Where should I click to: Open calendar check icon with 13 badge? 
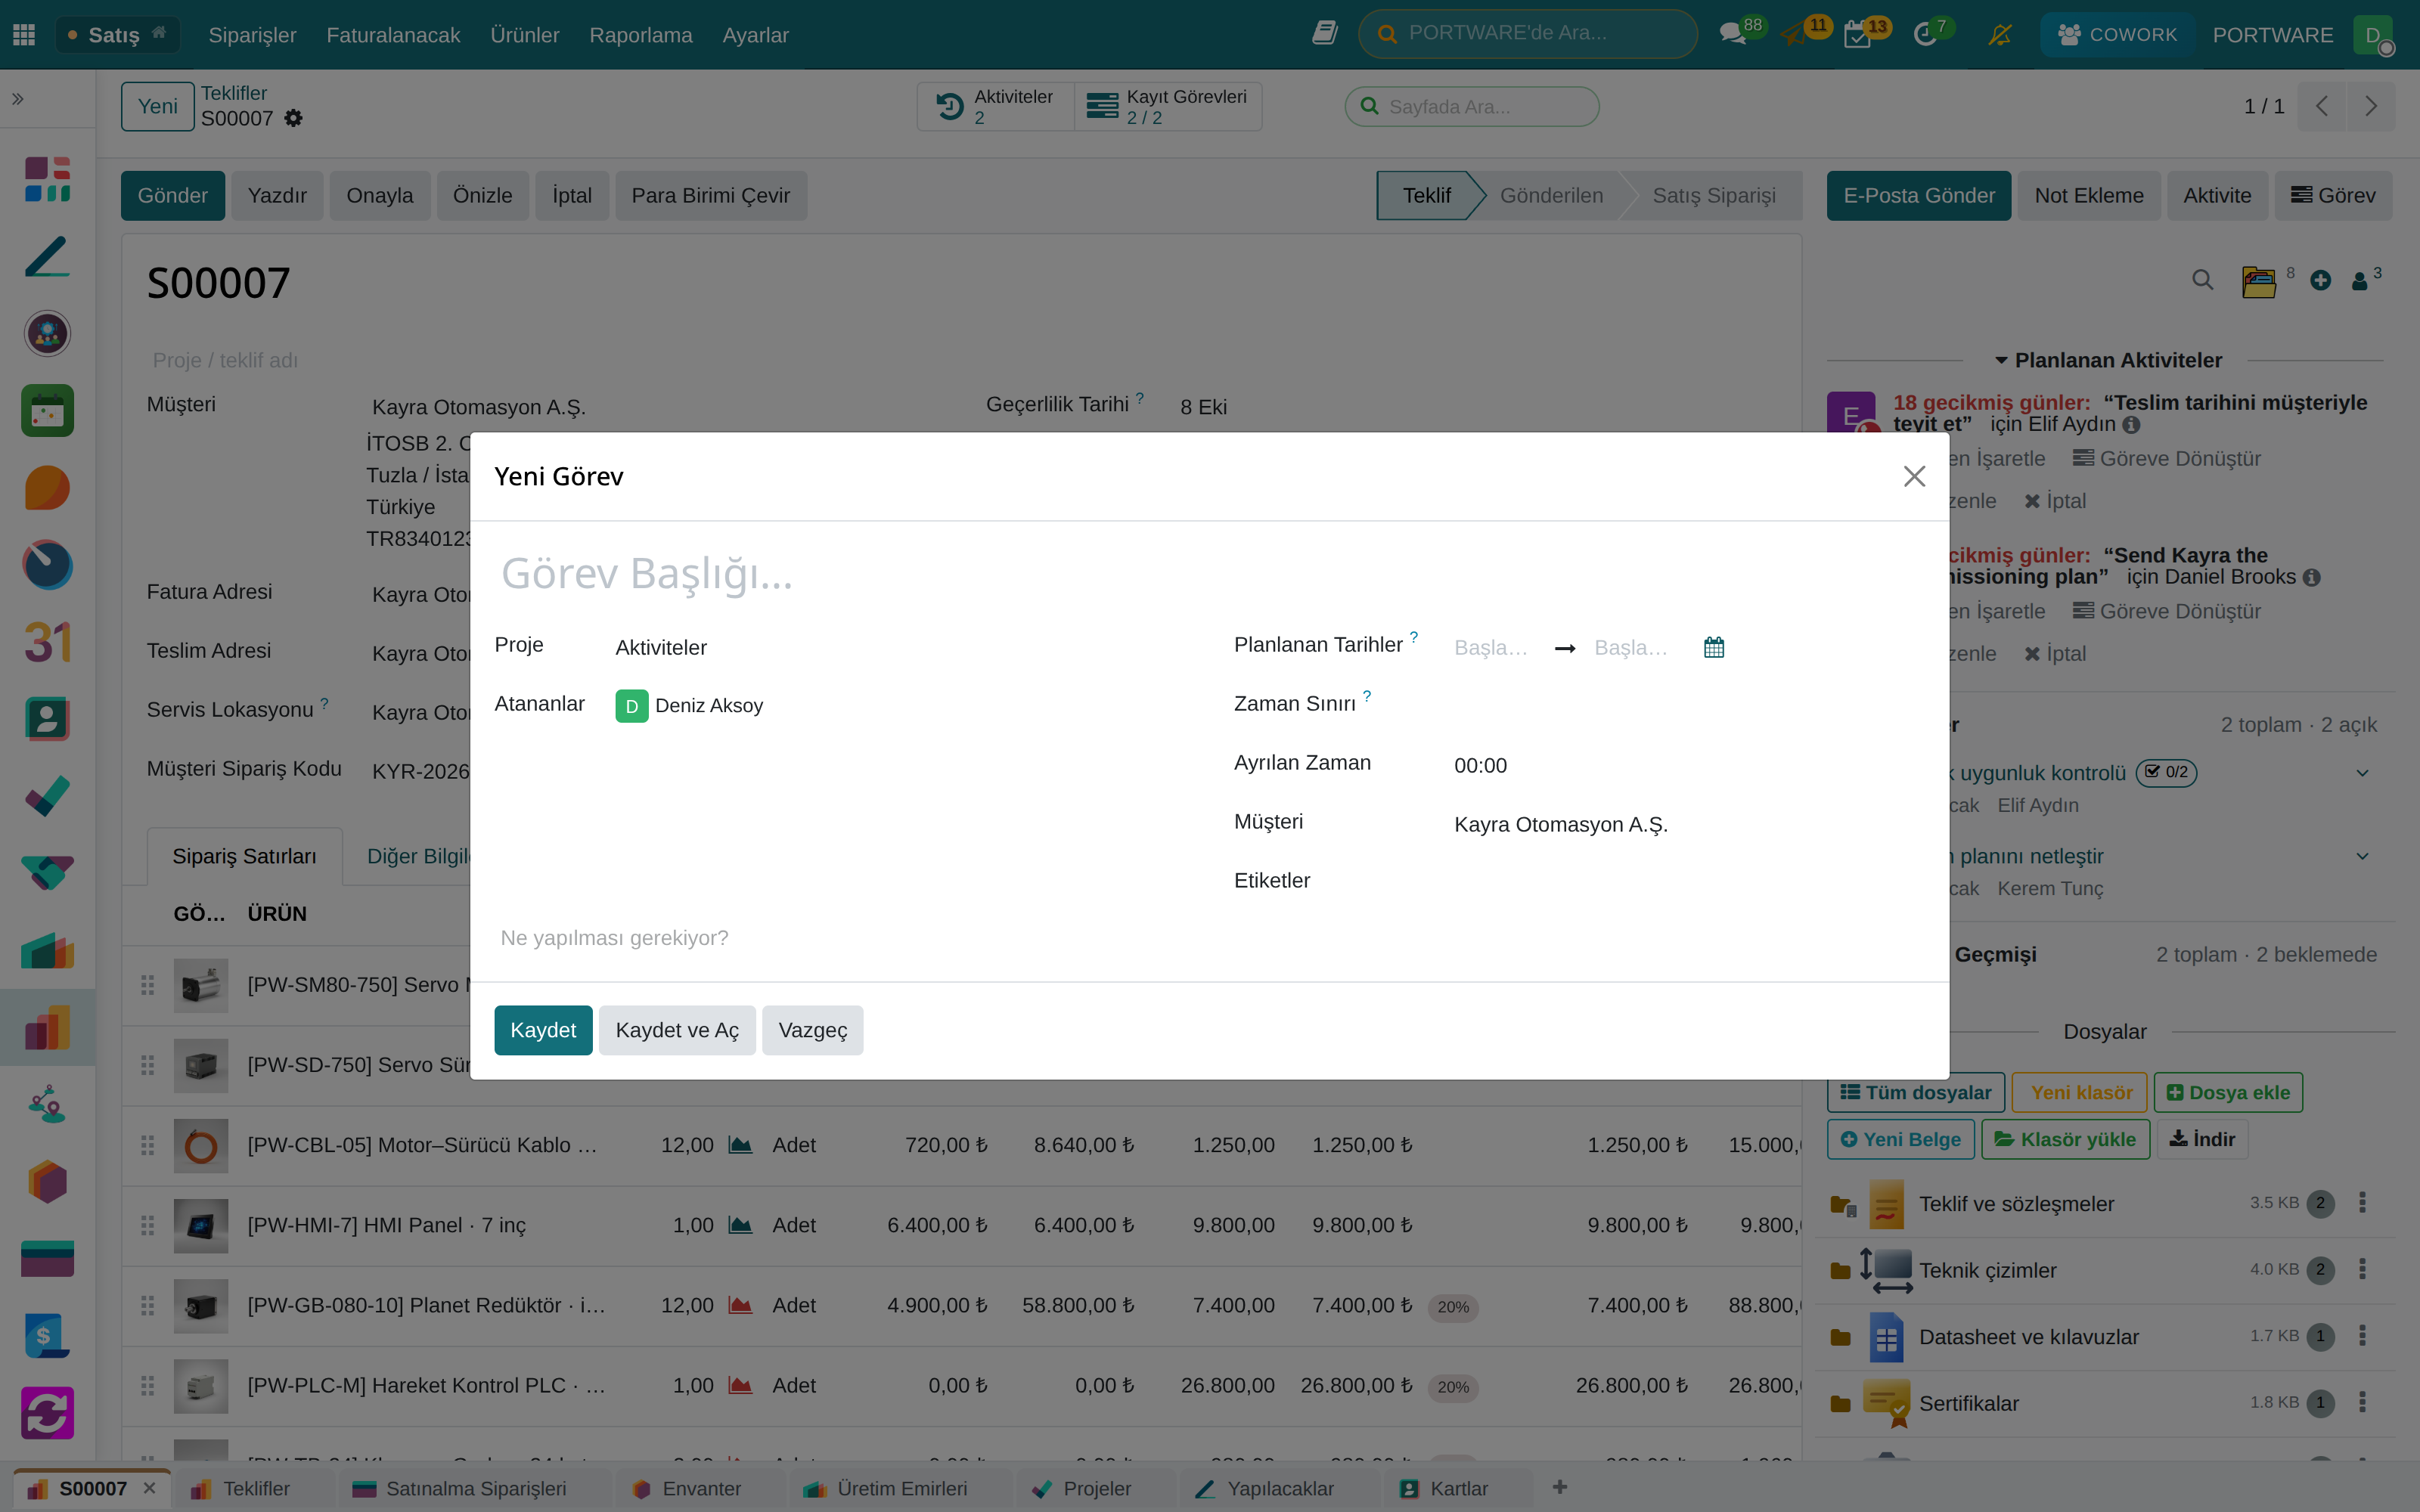pos(1857,36)
